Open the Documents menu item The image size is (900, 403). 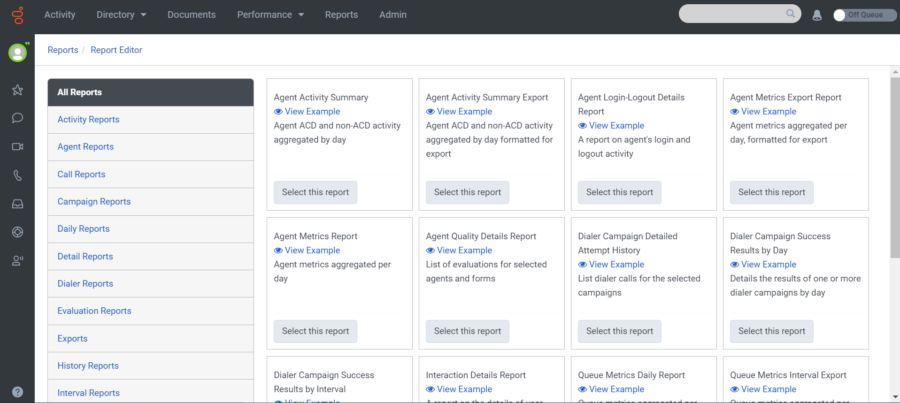tap(192, 15)
